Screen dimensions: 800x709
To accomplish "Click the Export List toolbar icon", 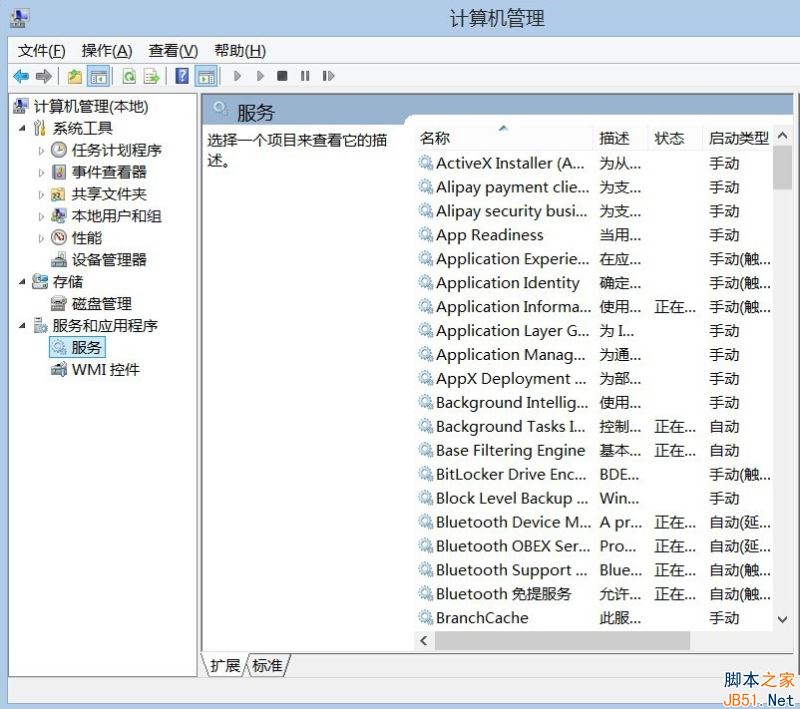I will (152, 77).
